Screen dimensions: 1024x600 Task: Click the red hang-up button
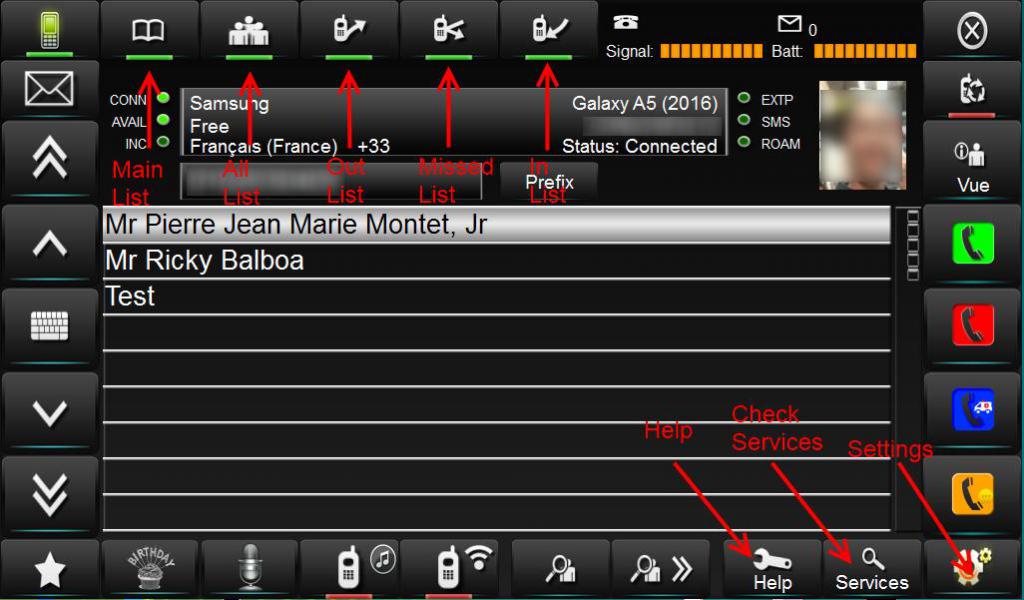click(x=972, y=325)
